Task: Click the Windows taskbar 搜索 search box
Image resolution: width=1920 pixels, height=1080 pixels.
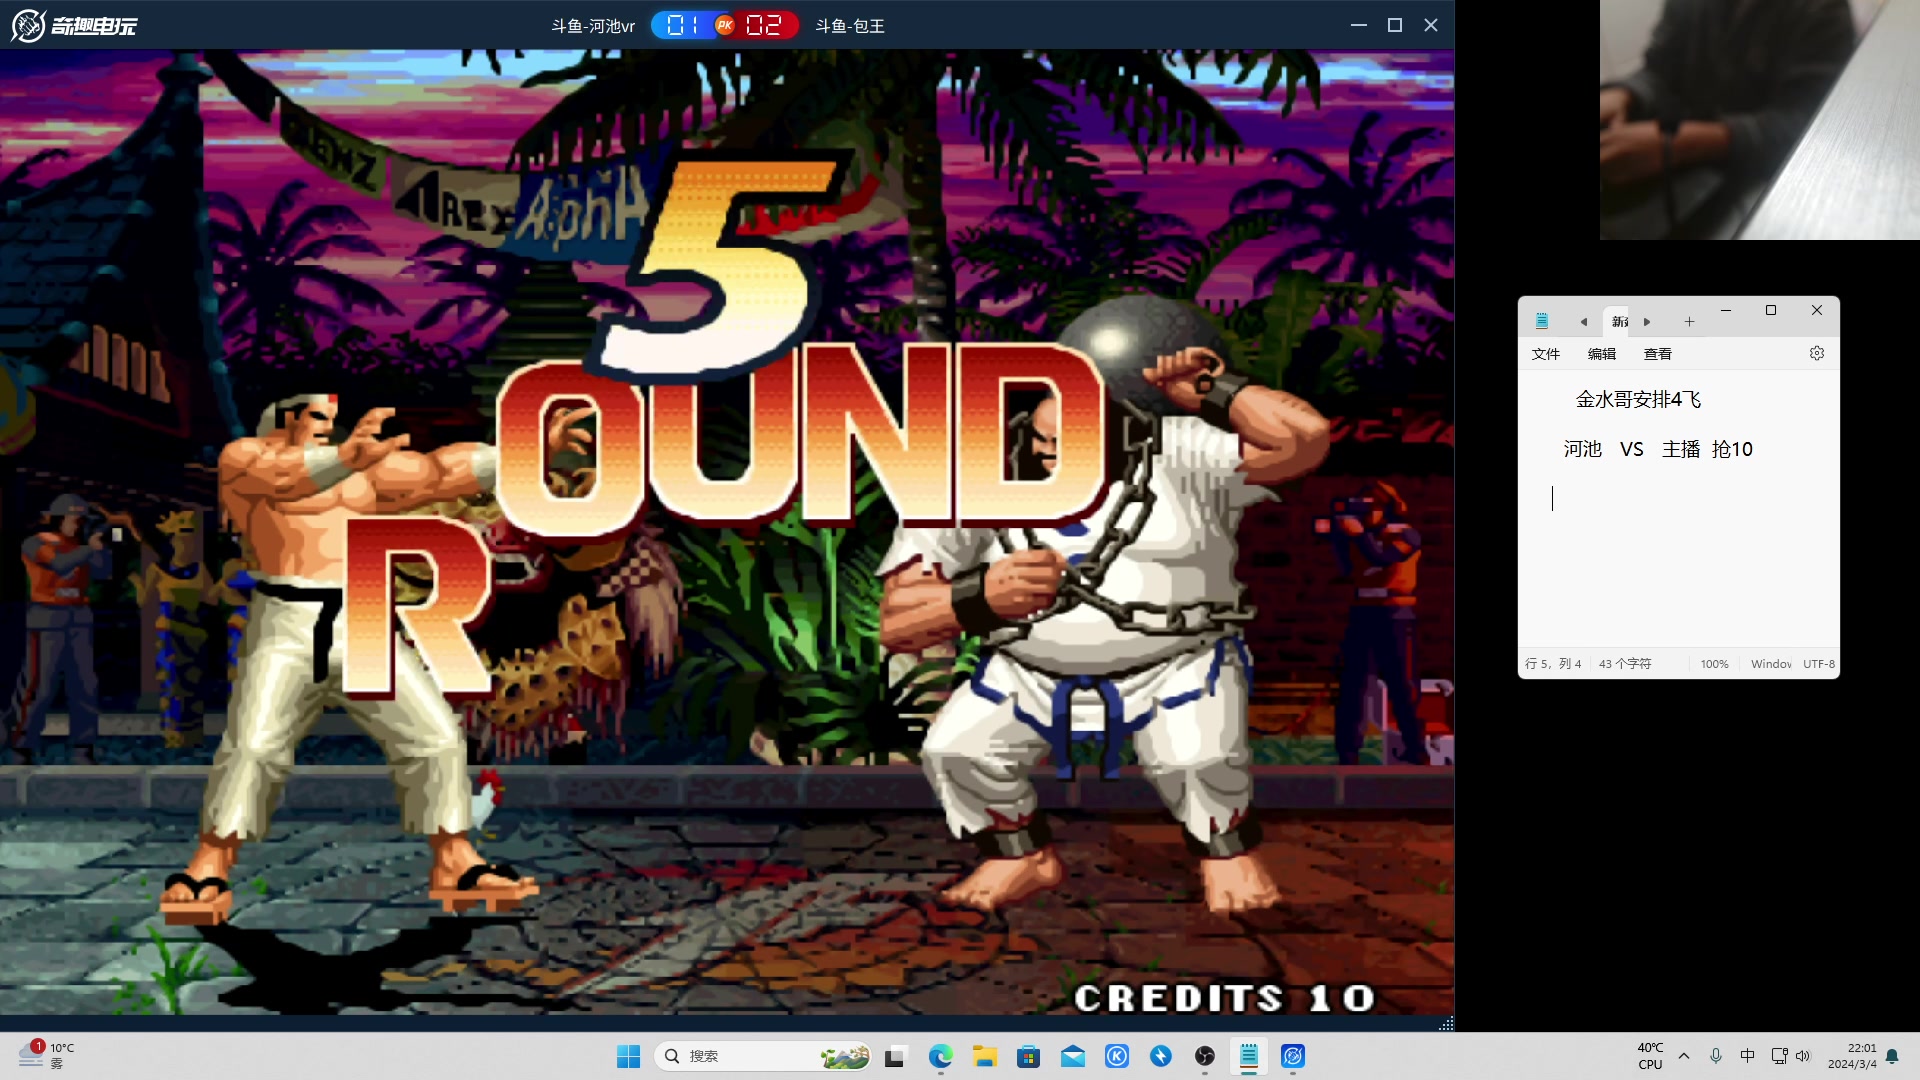Action: coord(762,1056)
